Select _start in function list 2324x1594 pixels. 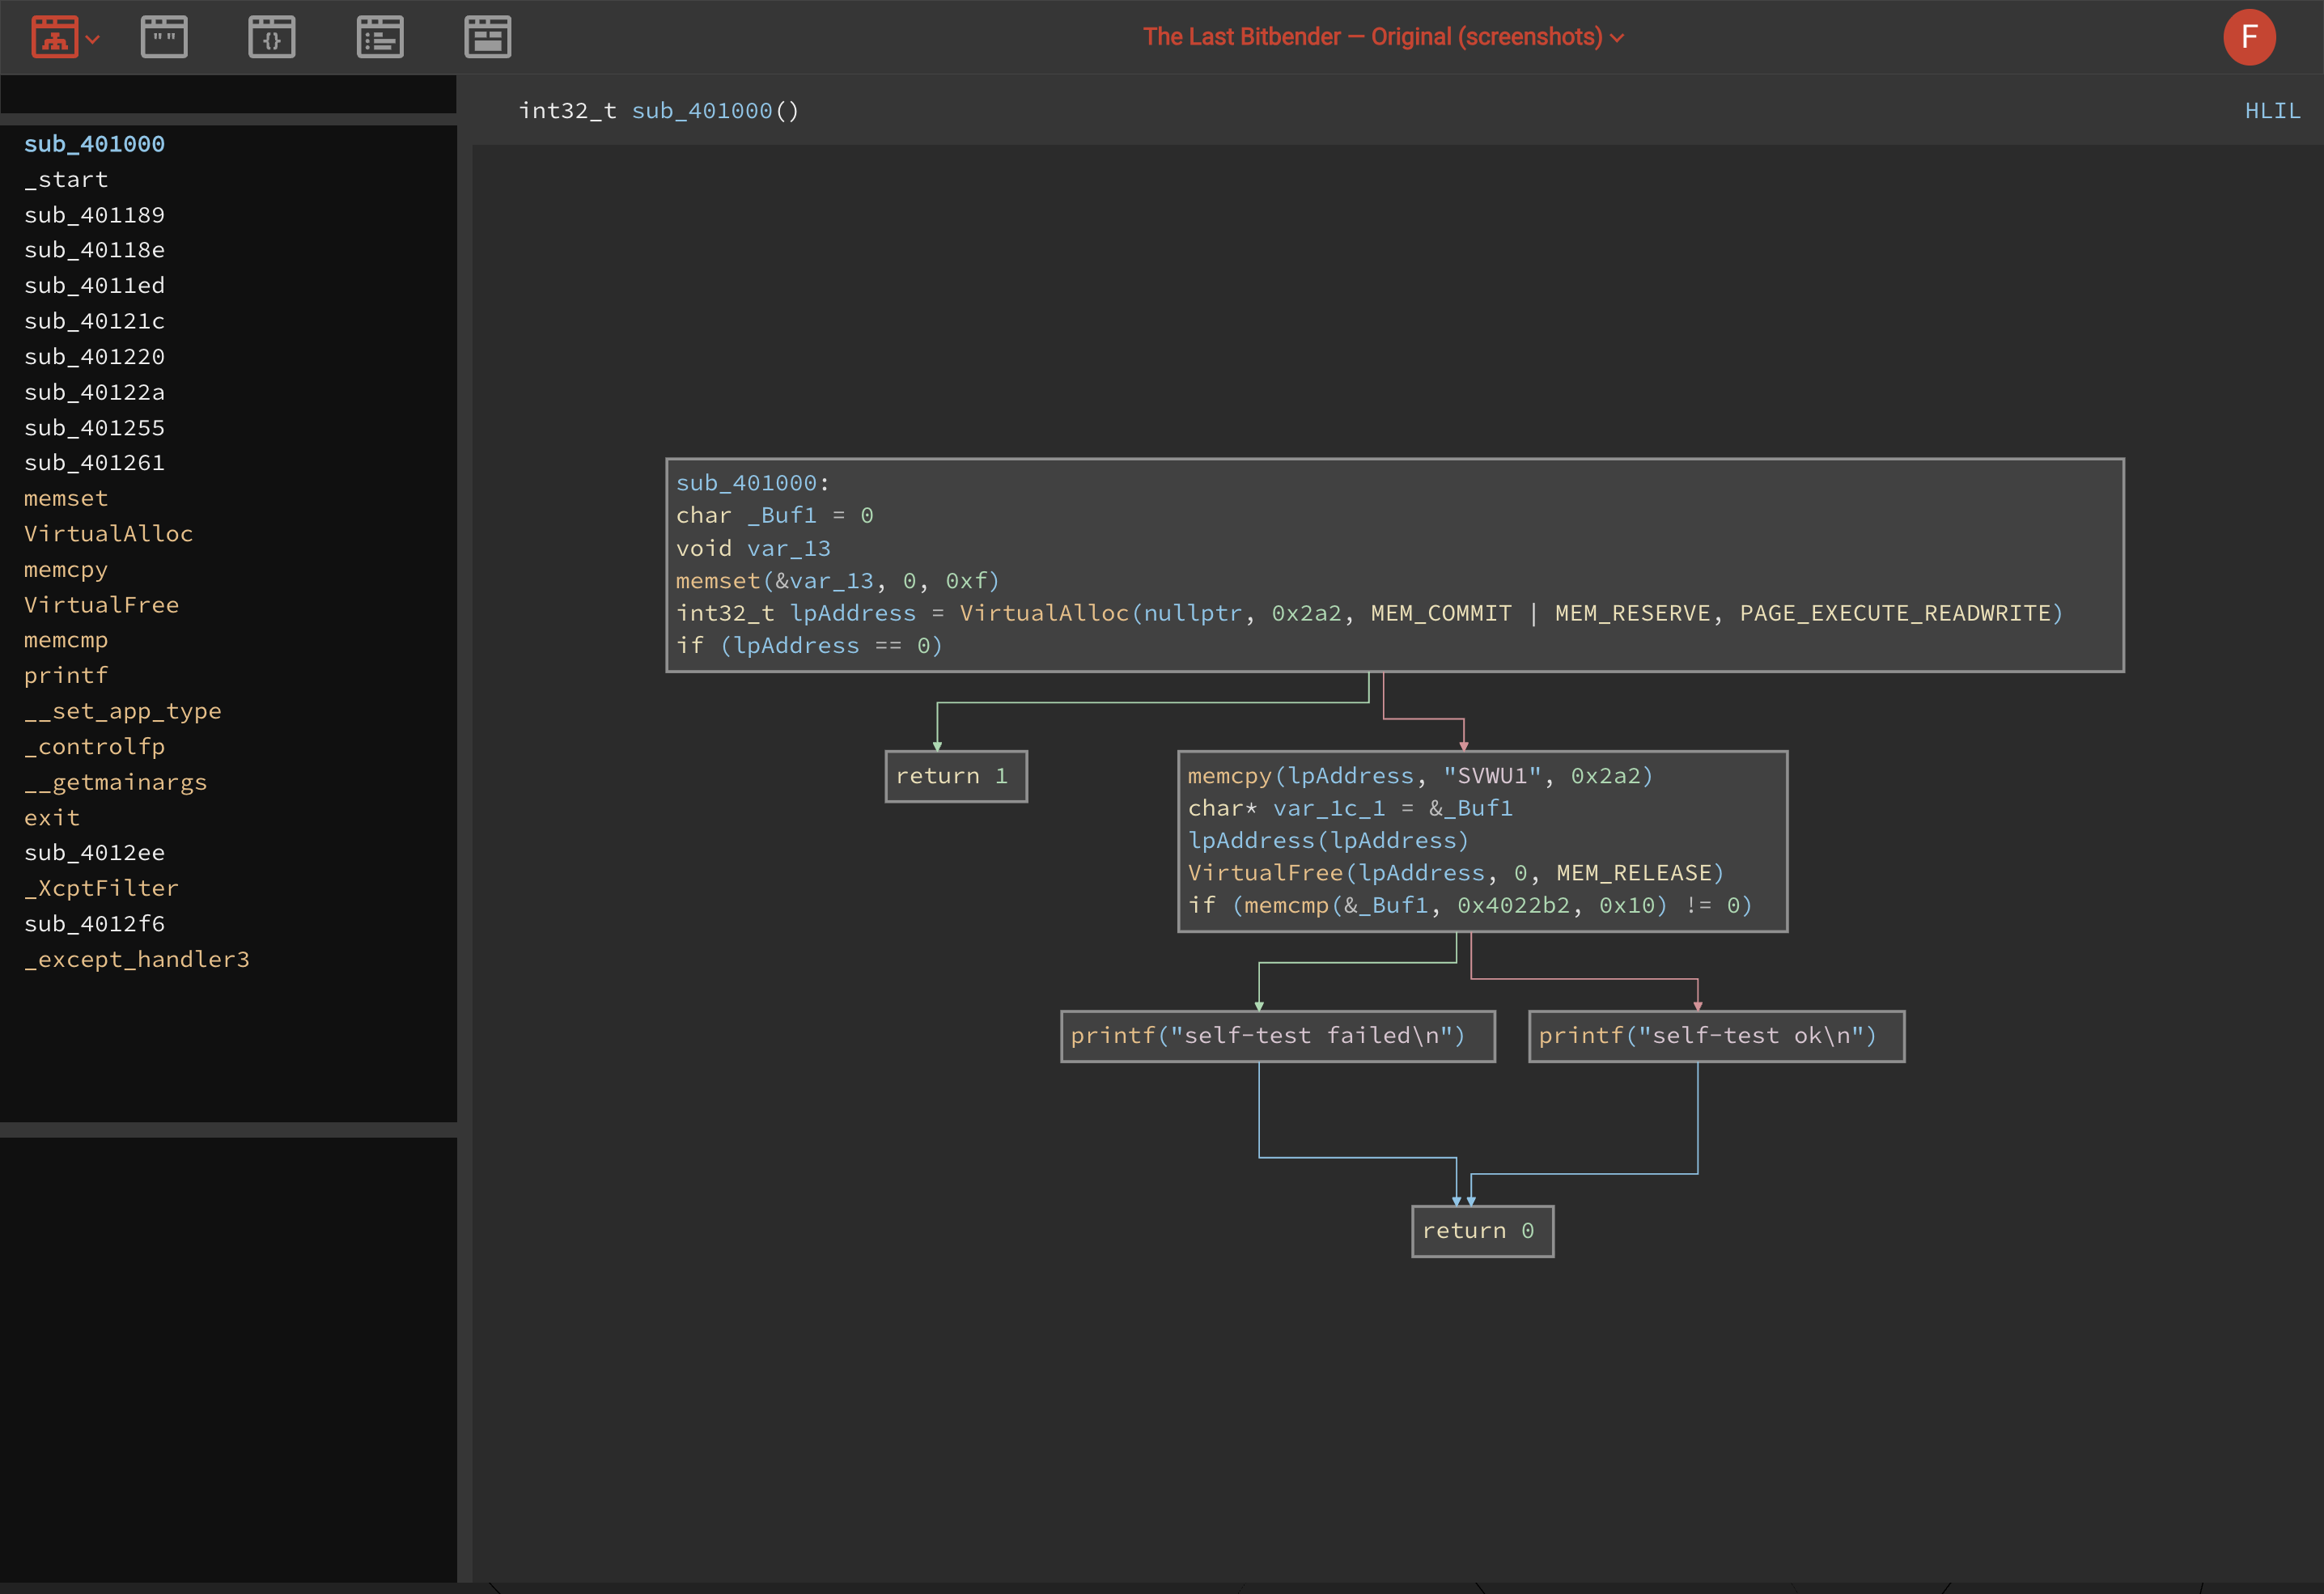coord(66,179)
